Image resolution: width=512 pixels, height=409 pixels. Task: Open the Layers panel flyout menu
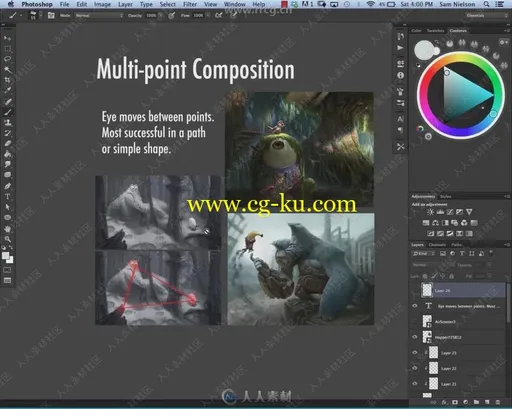click(507, 245)
